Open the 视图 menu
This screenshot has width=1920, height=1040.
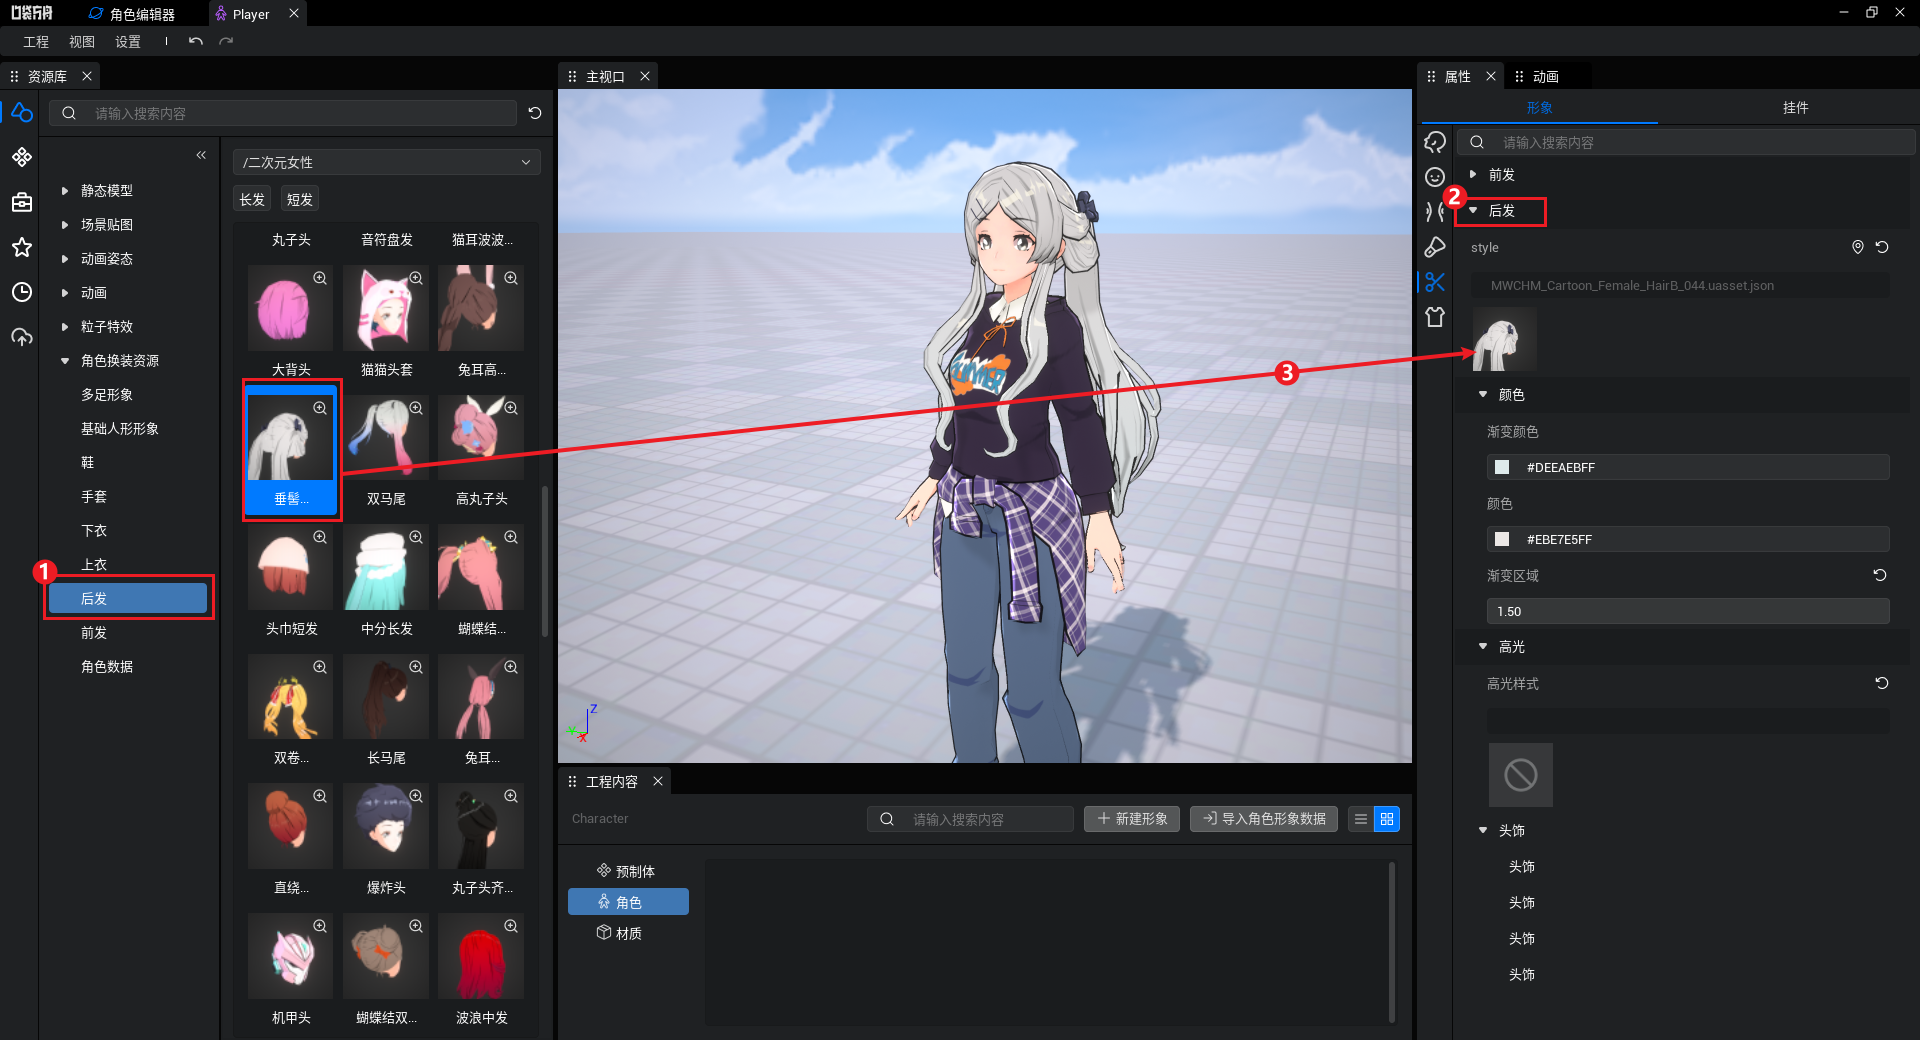tap(82, 41)
